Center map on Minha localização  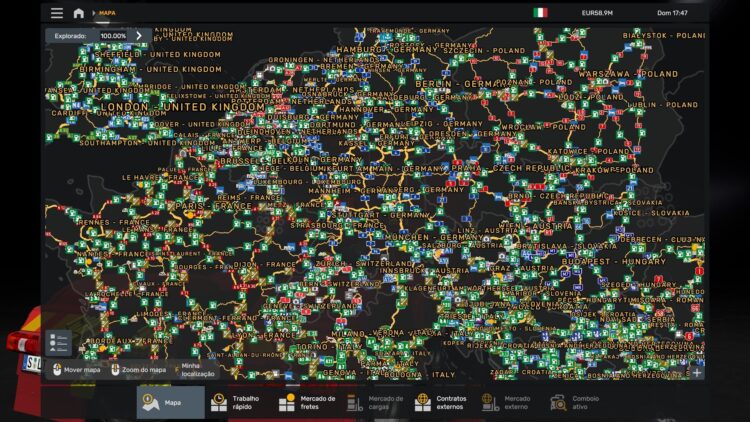pos(195,370)
